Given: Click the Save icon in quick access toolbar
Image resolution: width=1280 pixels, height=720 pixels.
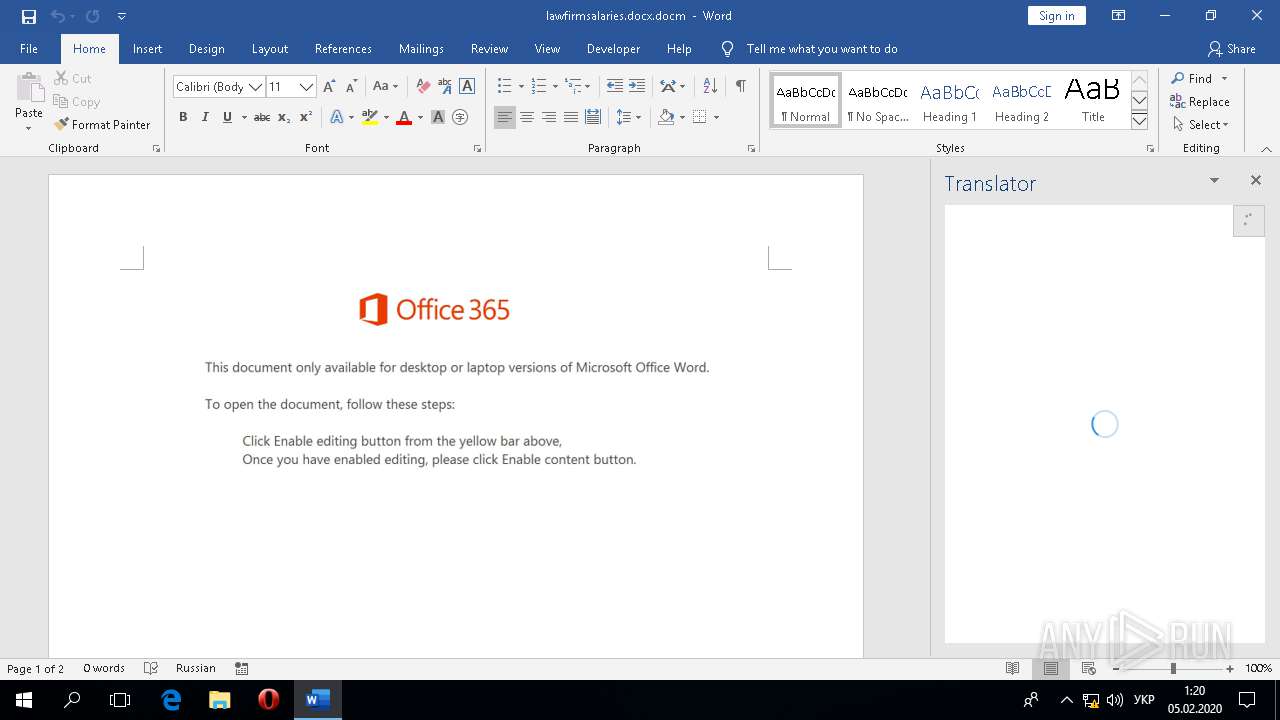Looking at the screenshot, I should (29, 16).
